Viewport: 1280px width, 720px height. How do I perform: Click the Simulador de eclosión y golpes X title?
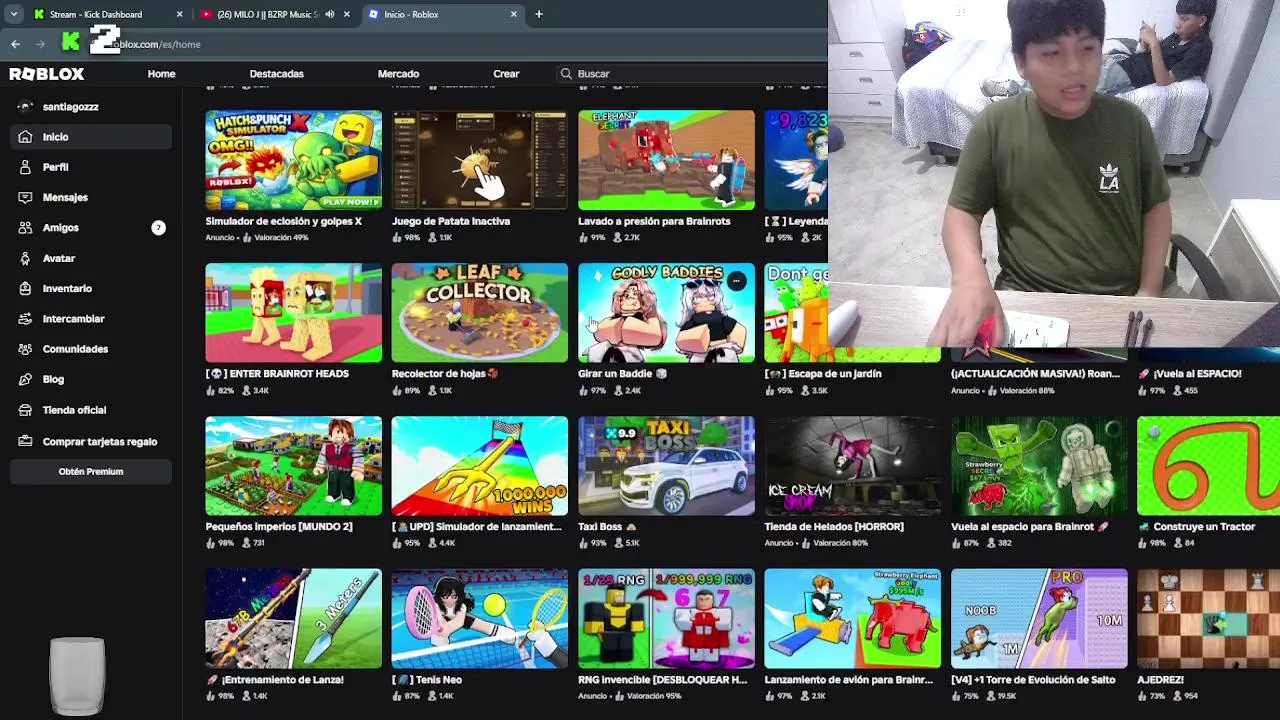coord(284,221)
